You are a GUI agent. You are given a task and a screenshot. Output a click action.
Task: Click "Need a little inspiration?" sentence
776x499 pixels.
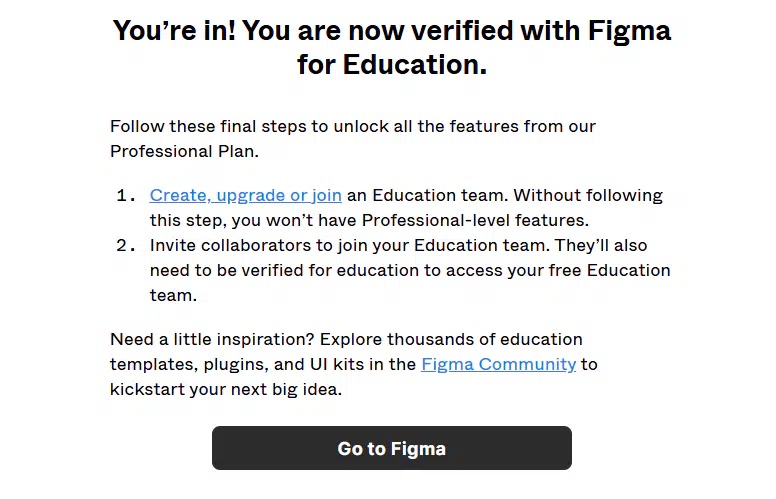click(212, 340)
